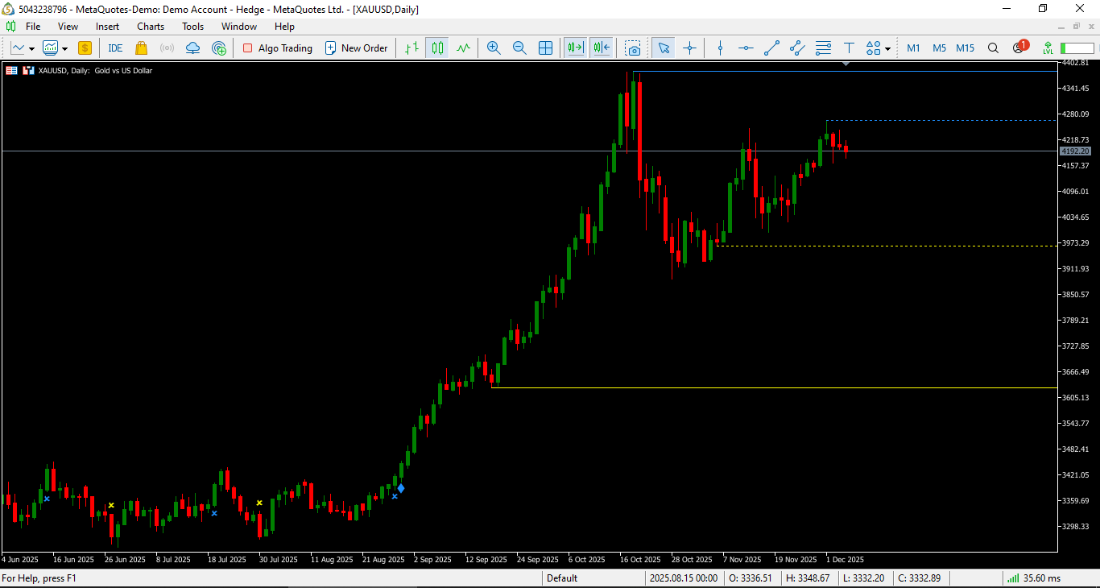1100x588 pixels.
Task: Take a chart screenshot with camera icon
Action: click(634, 47)
